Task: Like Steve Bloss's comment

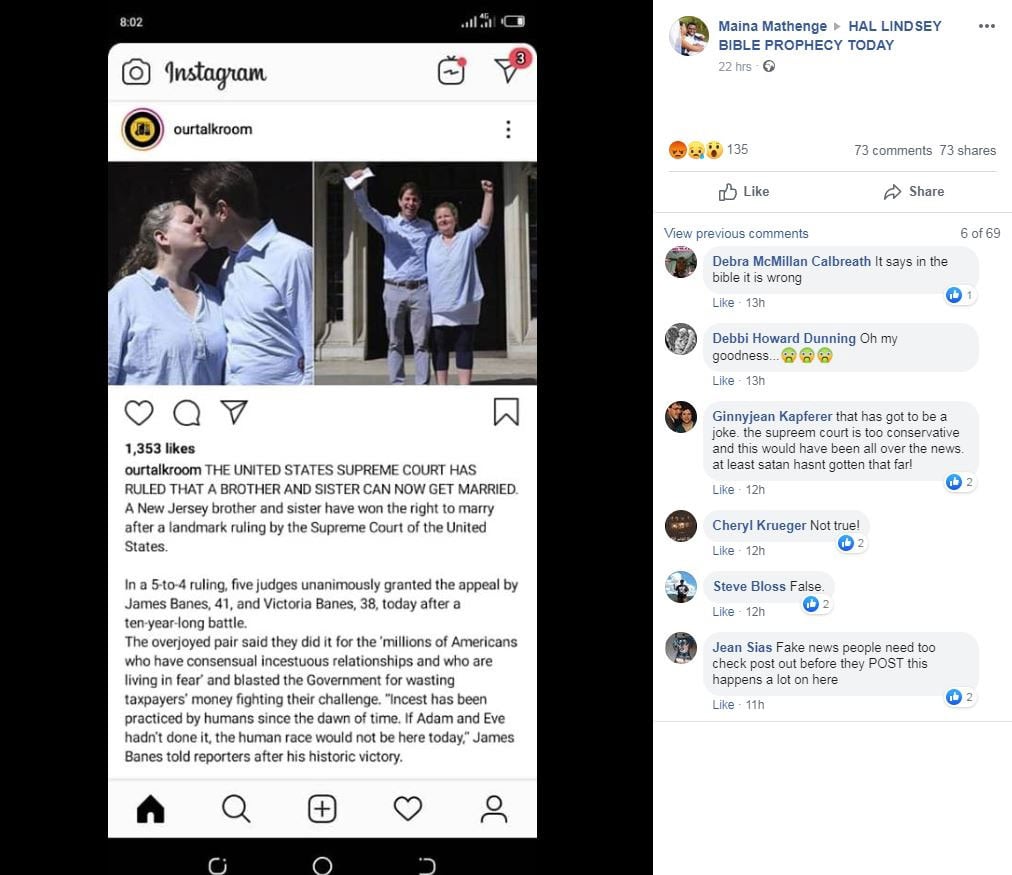Action: click(x=723, y=611)
